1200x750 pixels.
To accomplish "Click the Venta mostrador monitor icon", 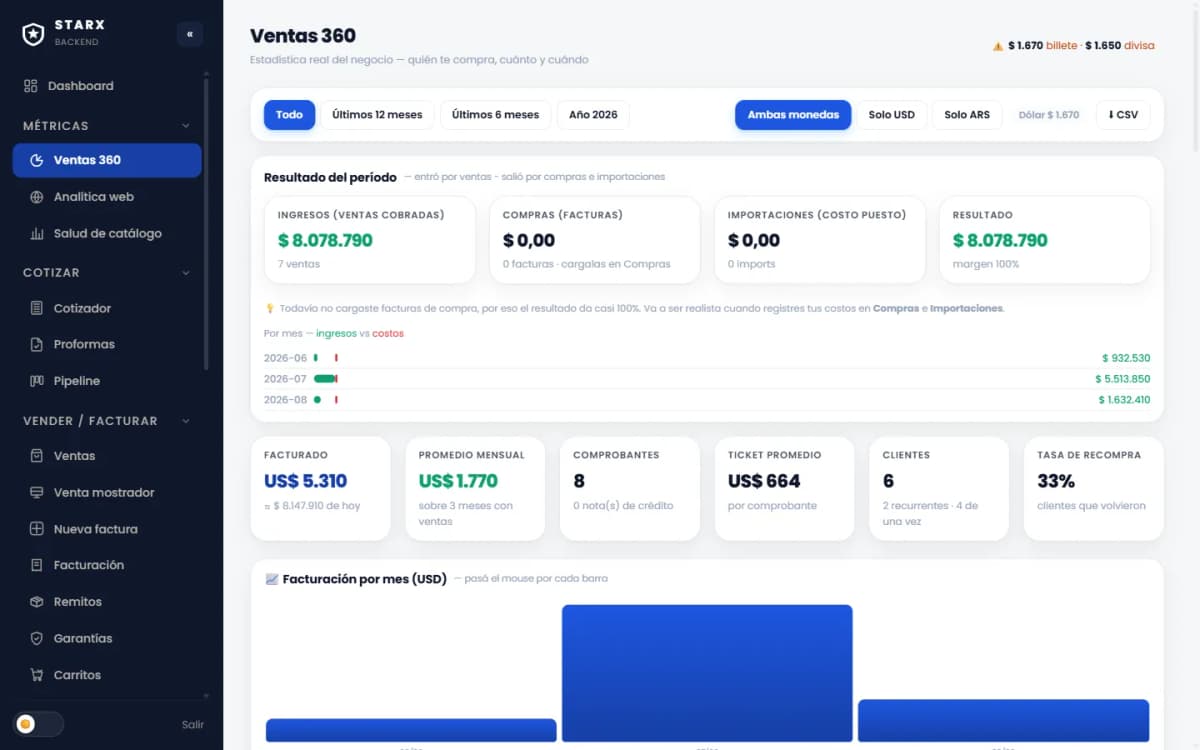I will point(37,492).
